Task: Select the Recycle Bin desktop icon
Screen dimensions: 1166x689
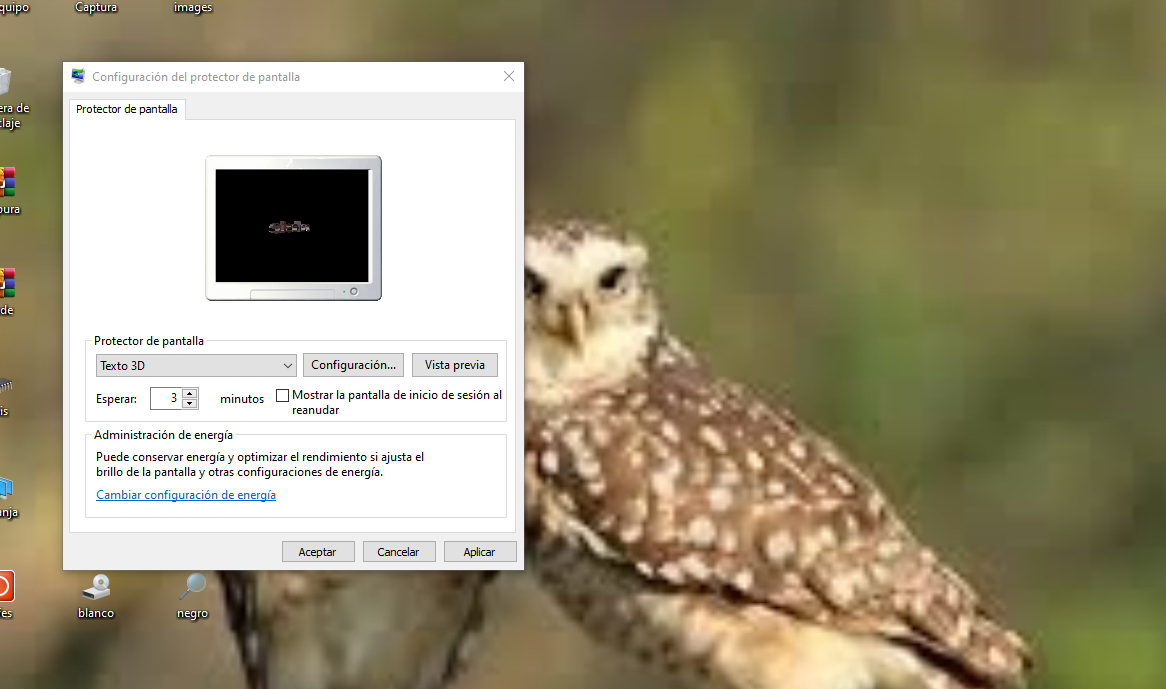Action: (5, 82)
